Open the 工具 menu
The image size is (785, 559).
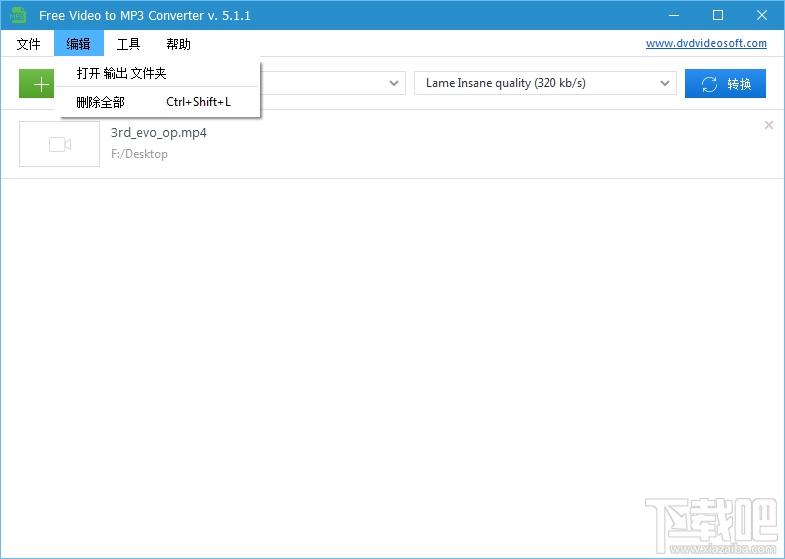pos(128,44)
